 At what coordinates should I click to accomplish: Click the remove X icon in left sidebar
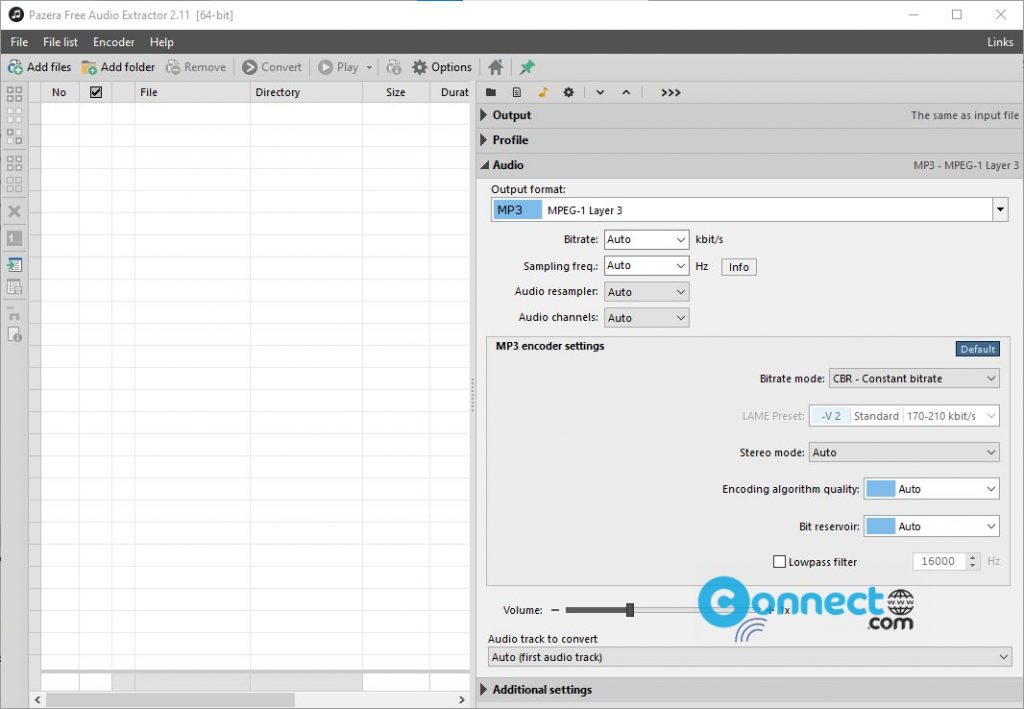pyautogui.click(x=13, y=211)
